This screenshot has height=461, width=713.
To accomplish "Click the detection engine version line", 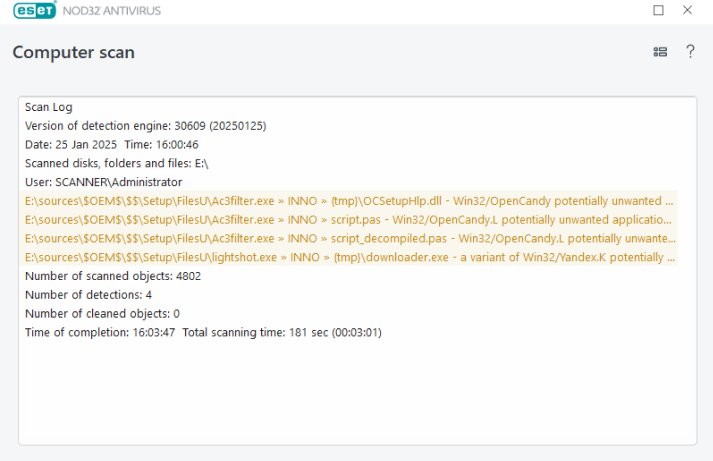I will (146, 126).
